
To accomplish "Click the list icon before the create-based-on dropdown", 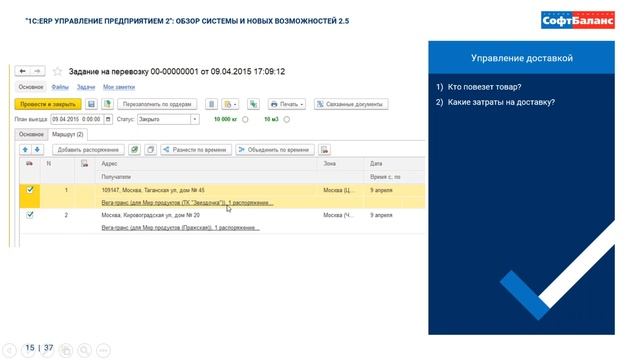I will click(211, 104).
